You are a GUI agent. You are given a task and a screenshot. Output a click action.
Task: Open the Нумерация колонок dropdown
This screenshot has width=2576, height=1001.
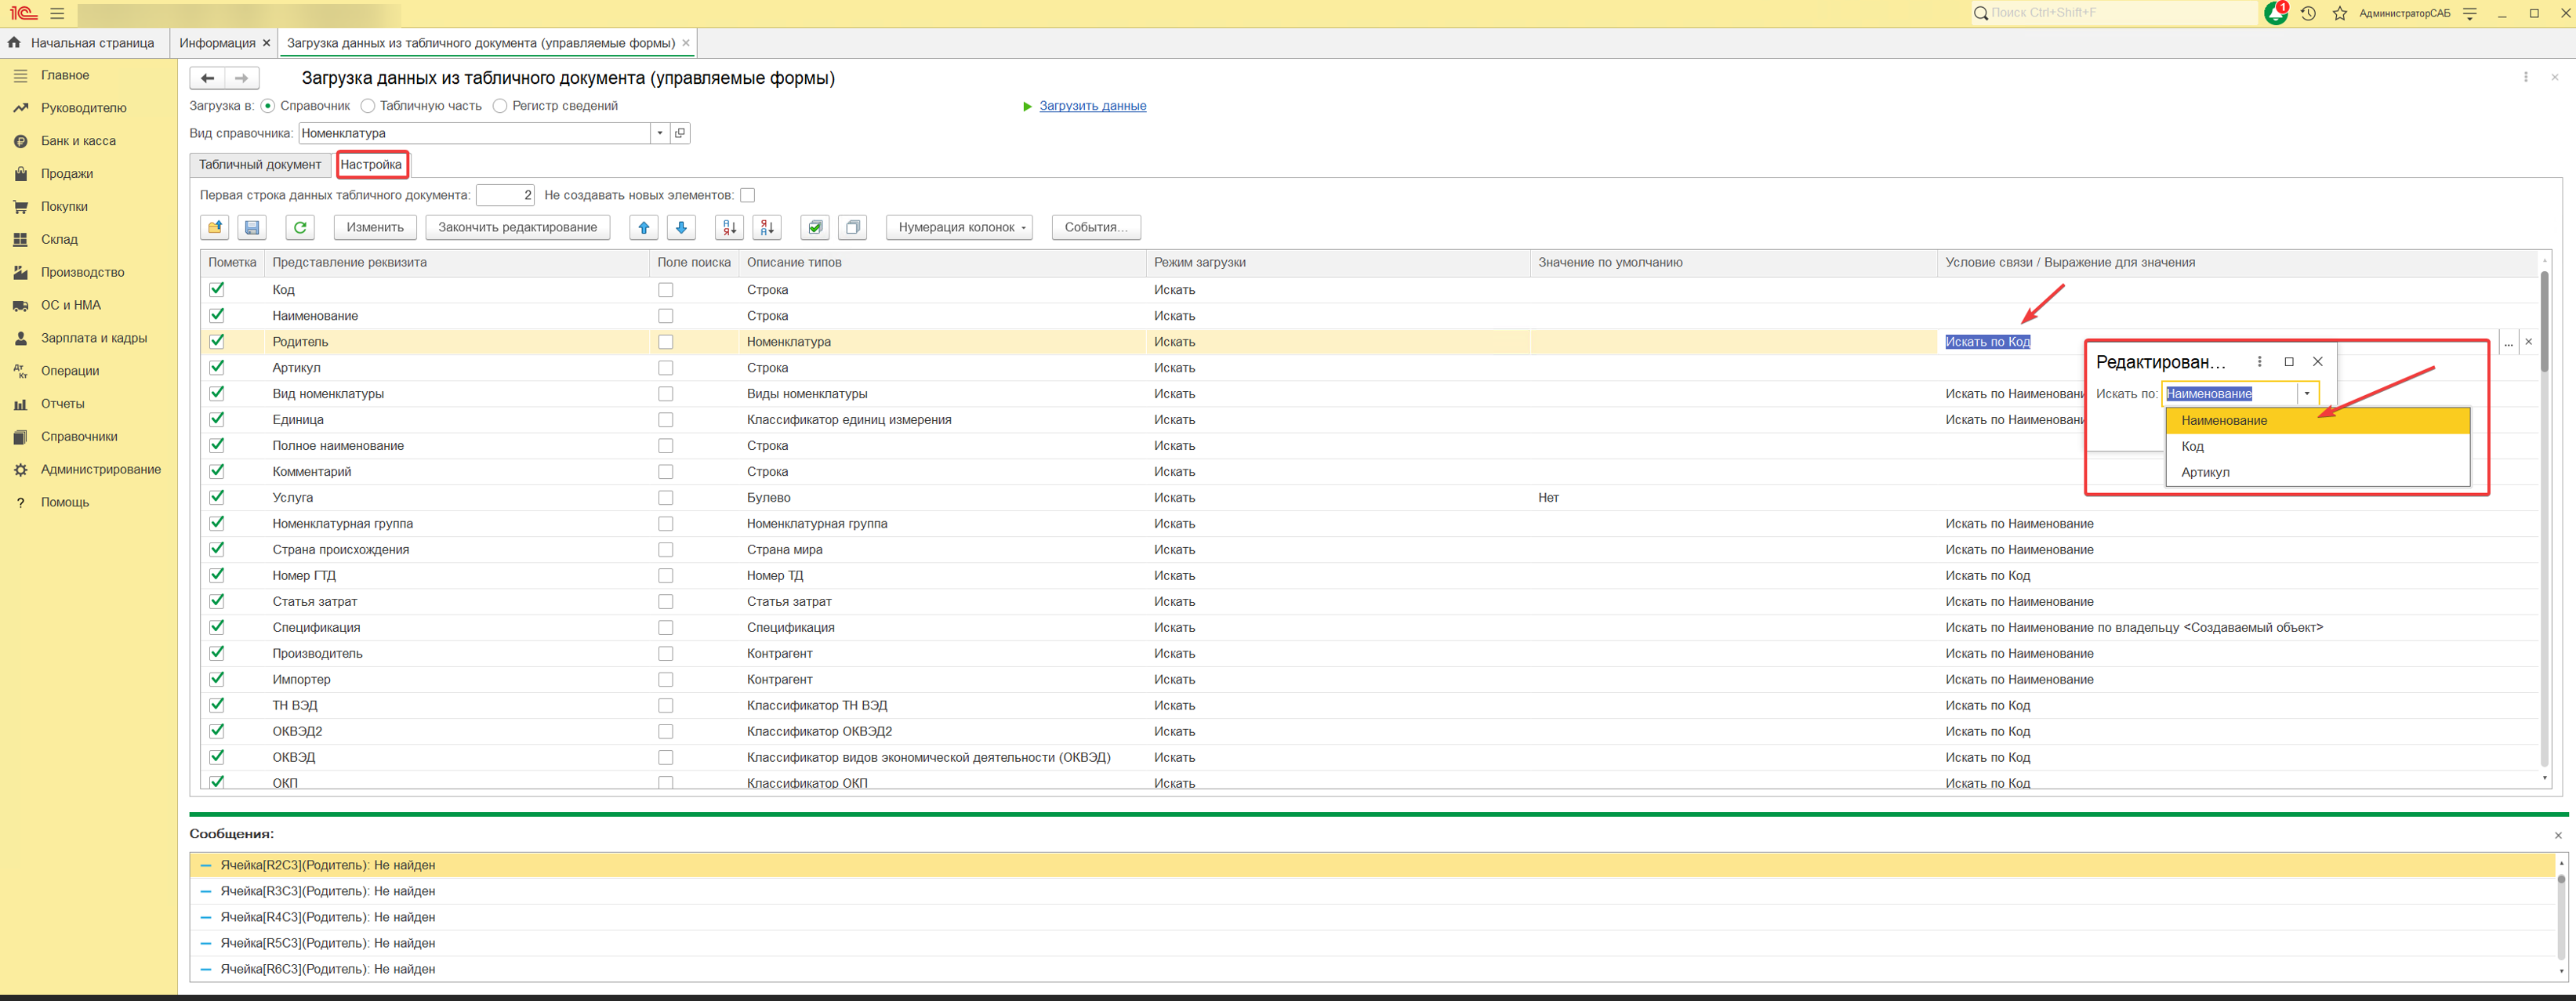(x=959, y=227)
